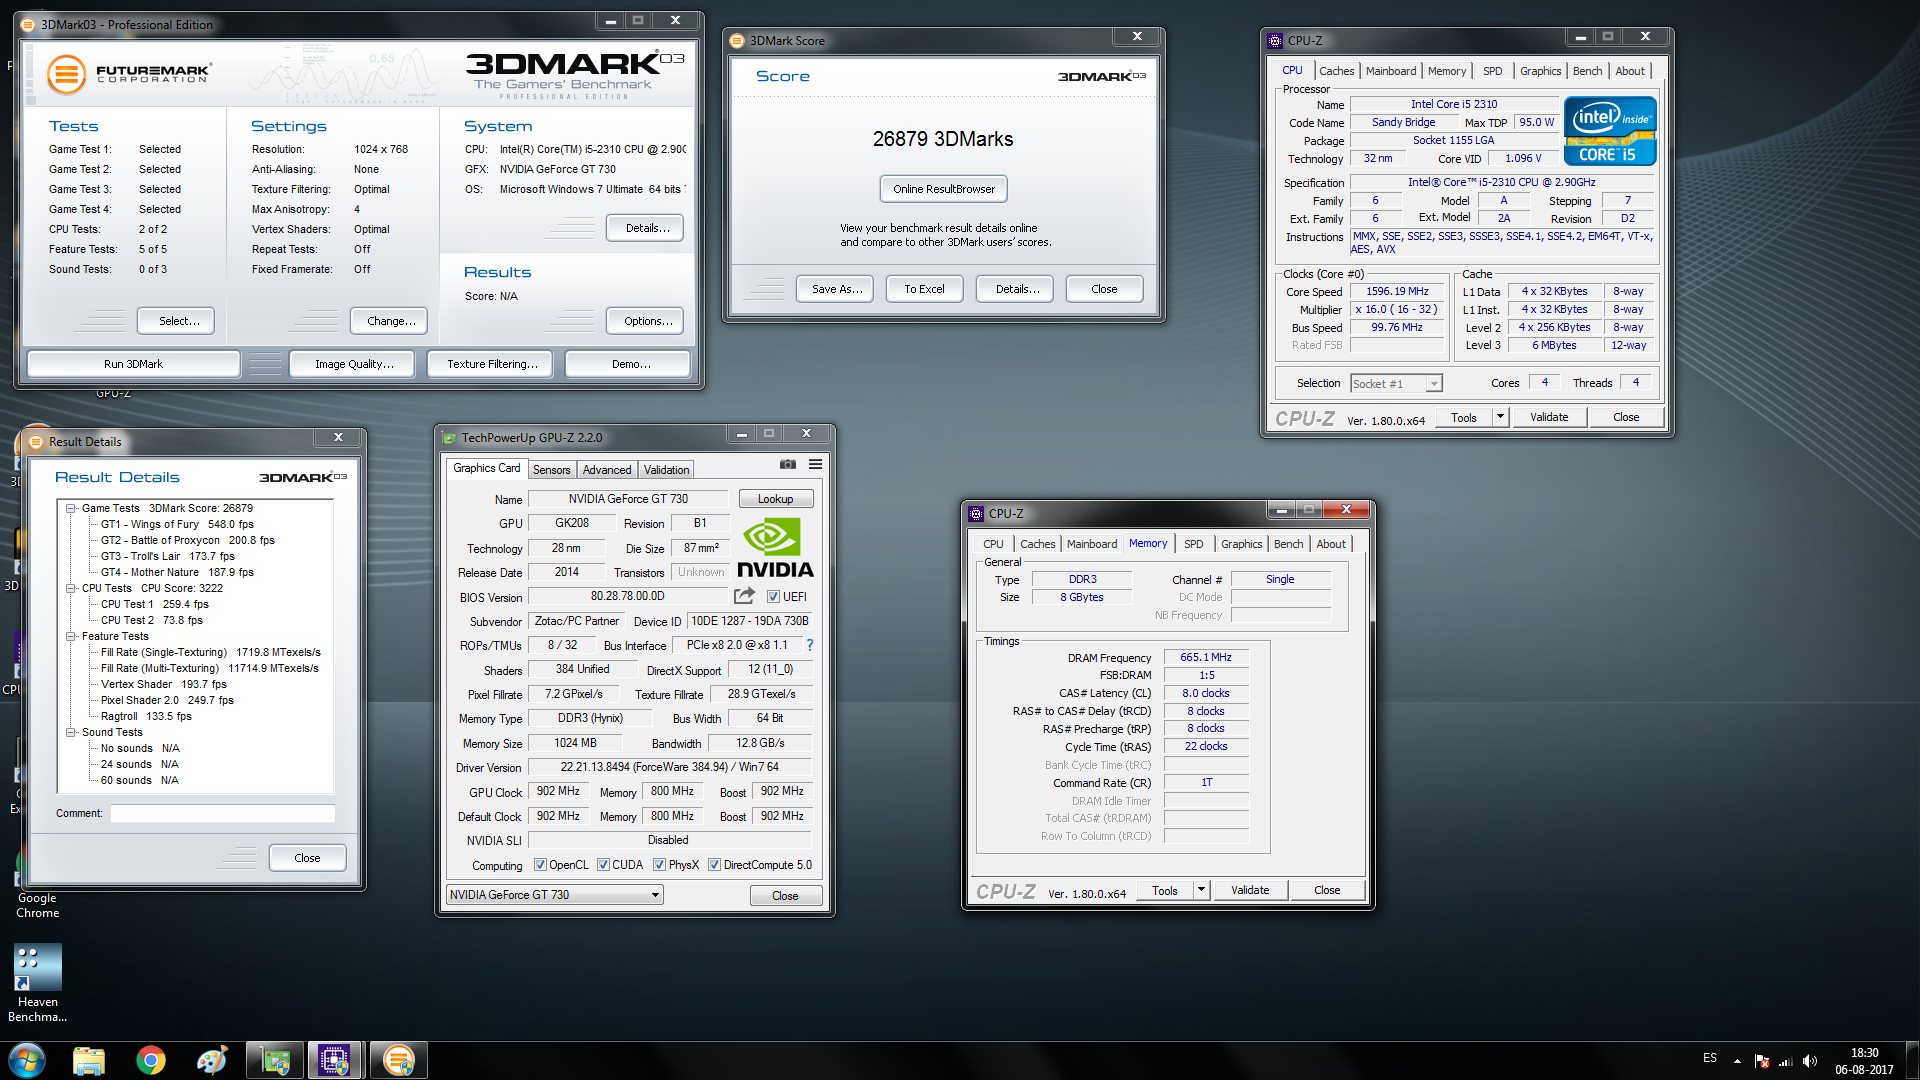The image size is (1920, 1080).
Task: Click the Online ResultBrowser button
Action: (x=943, y=189)
